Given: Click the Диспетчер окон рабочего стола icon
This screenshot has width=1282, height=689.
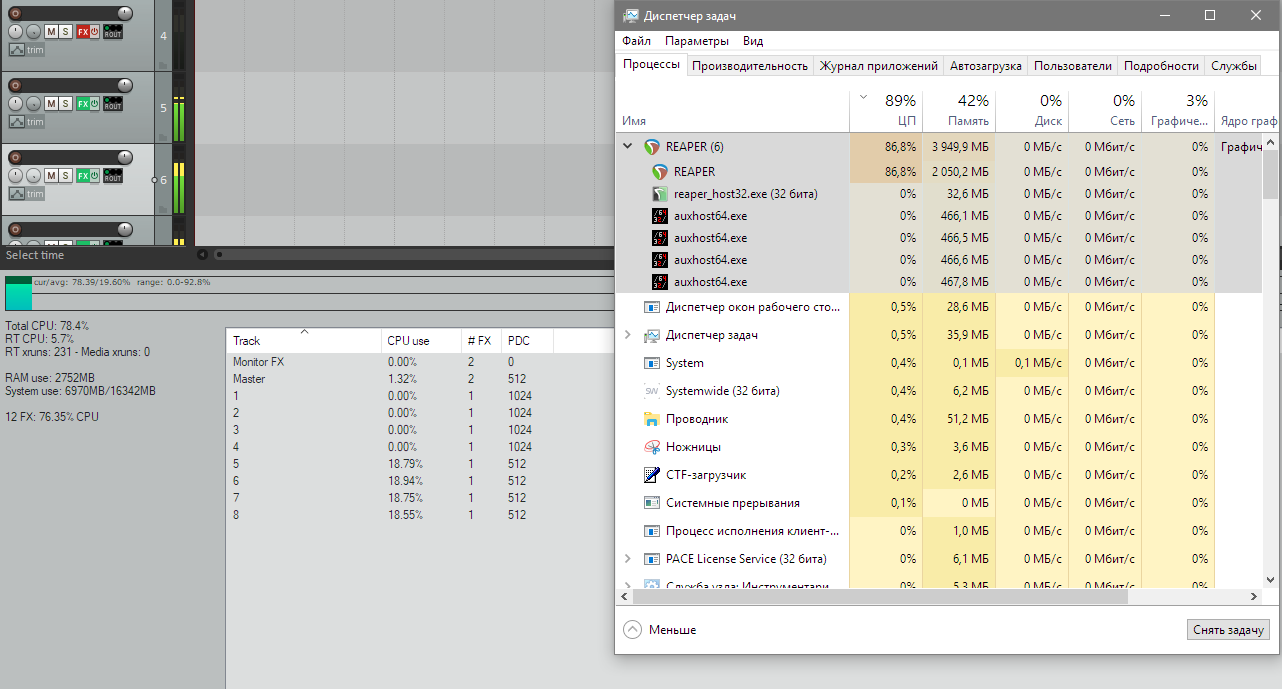Looking at the screenshot, I should point(652,307).
